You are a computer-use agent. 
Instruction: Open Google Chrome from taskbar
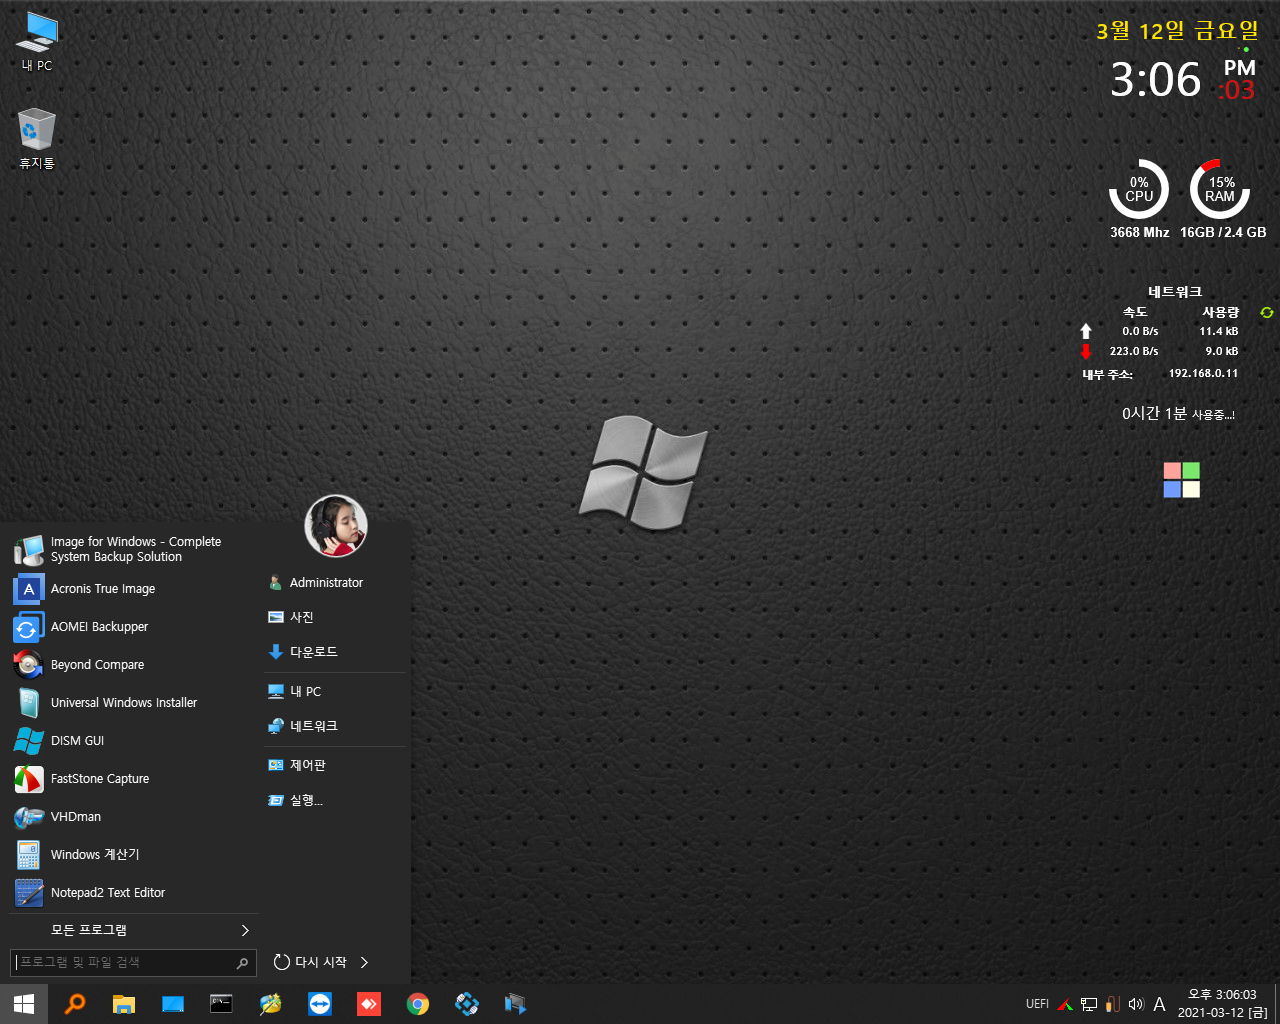(x=418, y=1004)
